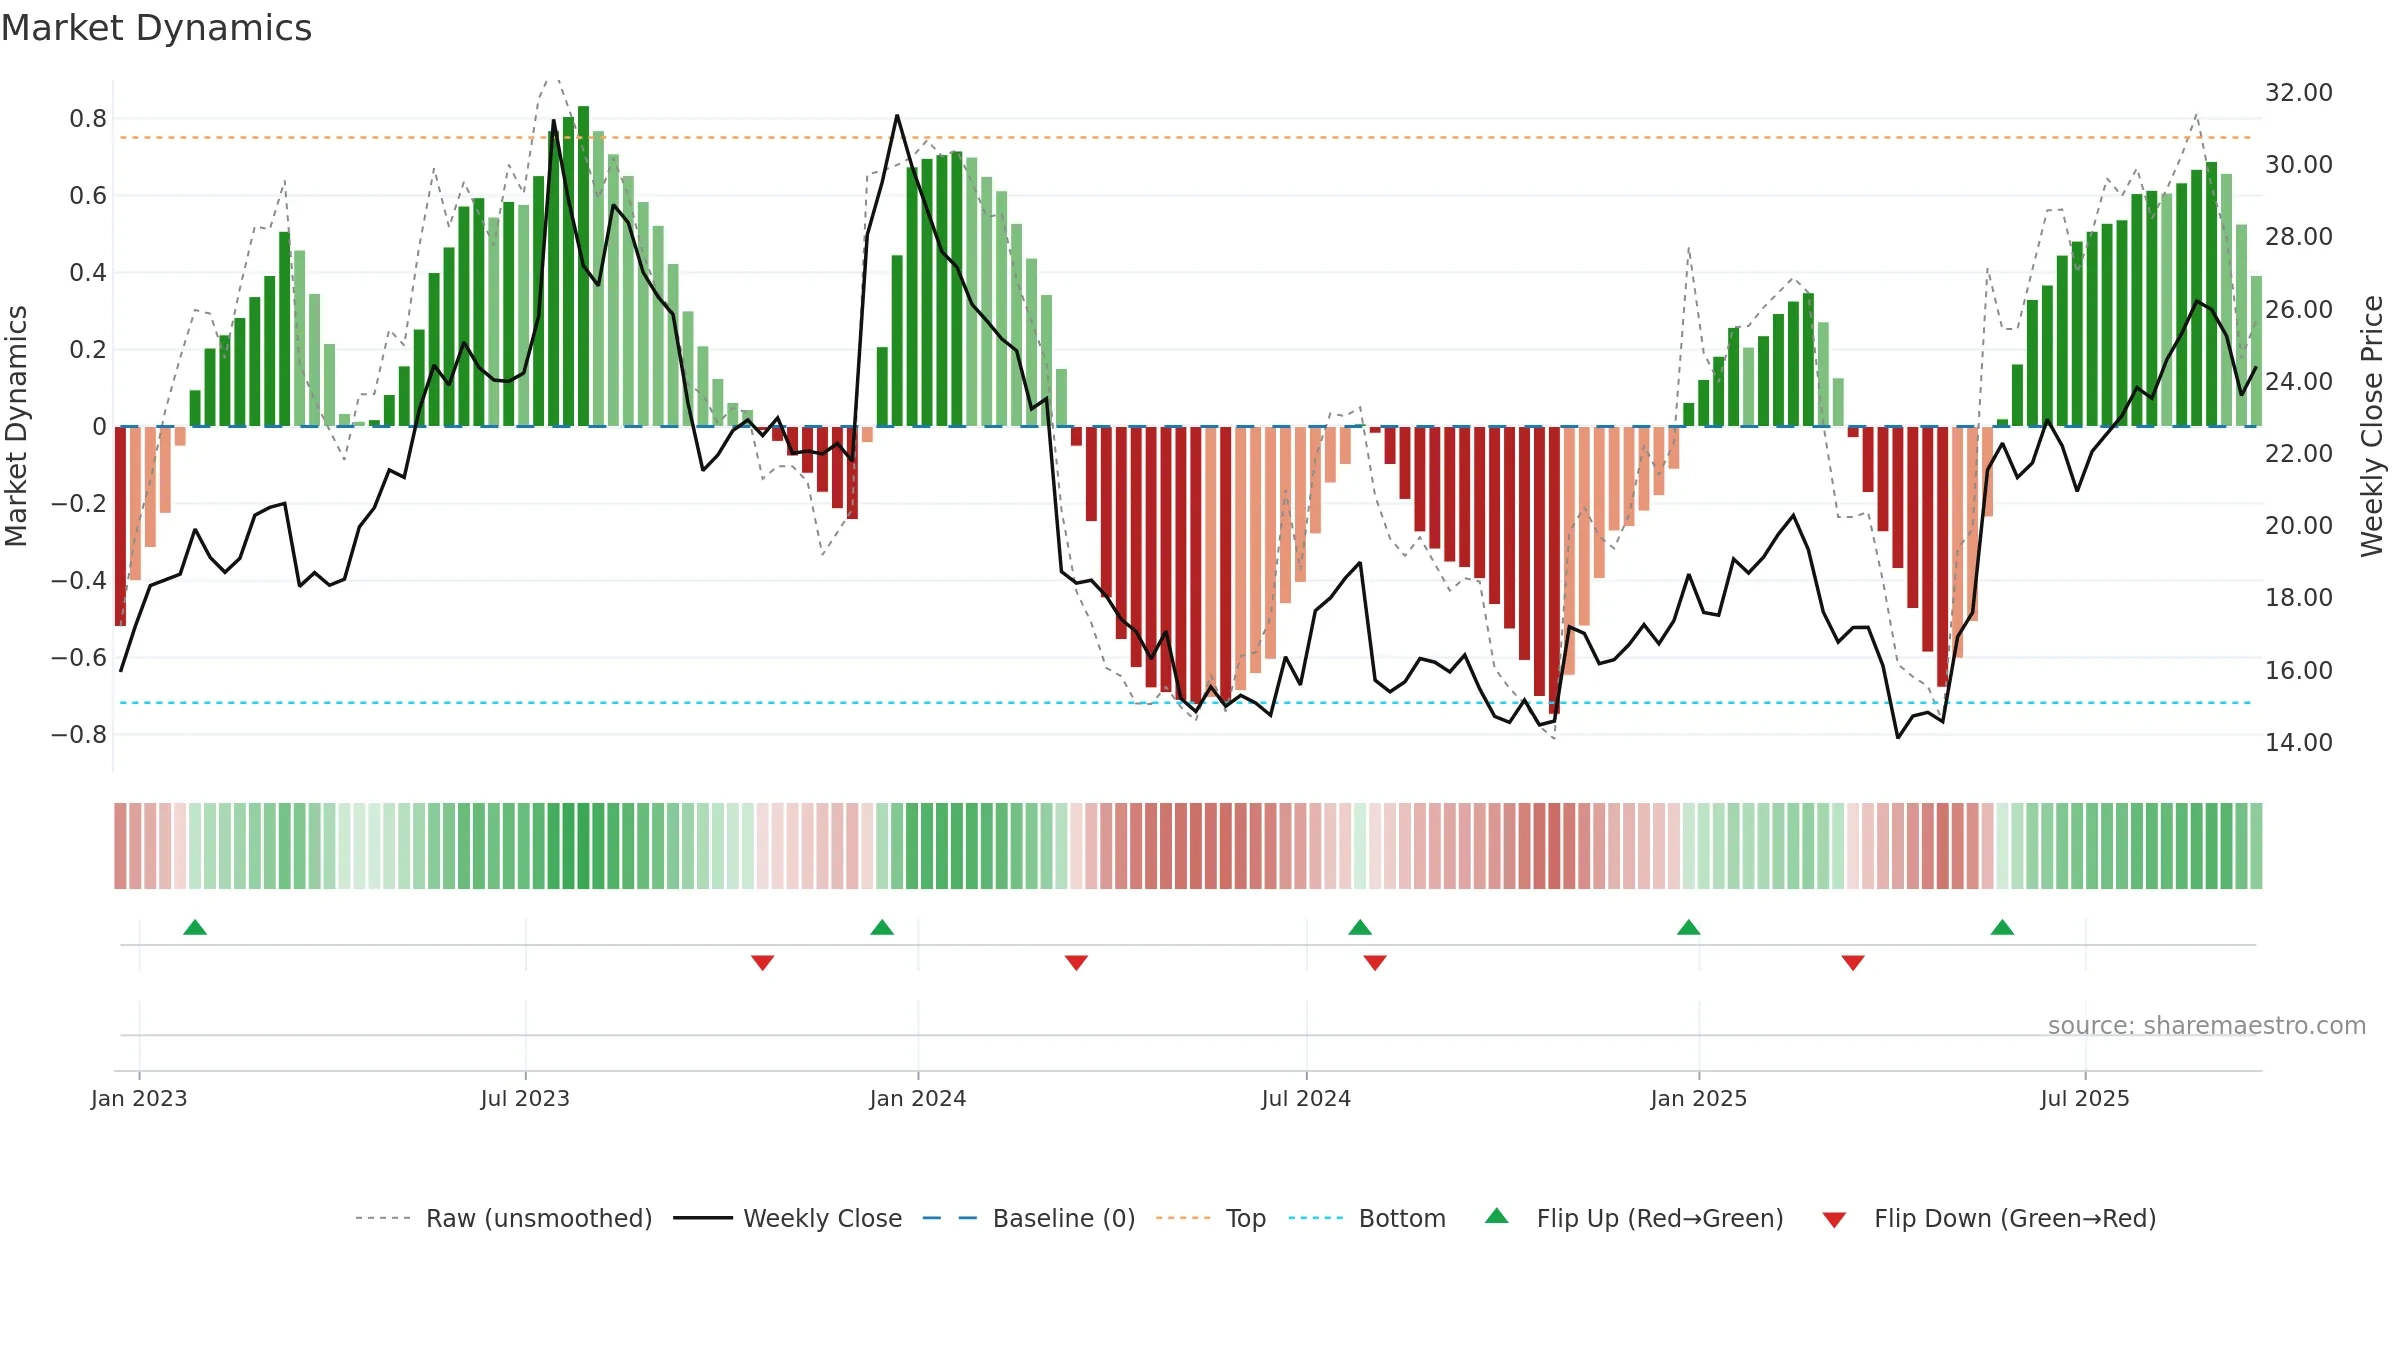The image size is (2400, 1350).
Task: Toggle the Weekly Close legend entry
Action: click(787, 1218)
